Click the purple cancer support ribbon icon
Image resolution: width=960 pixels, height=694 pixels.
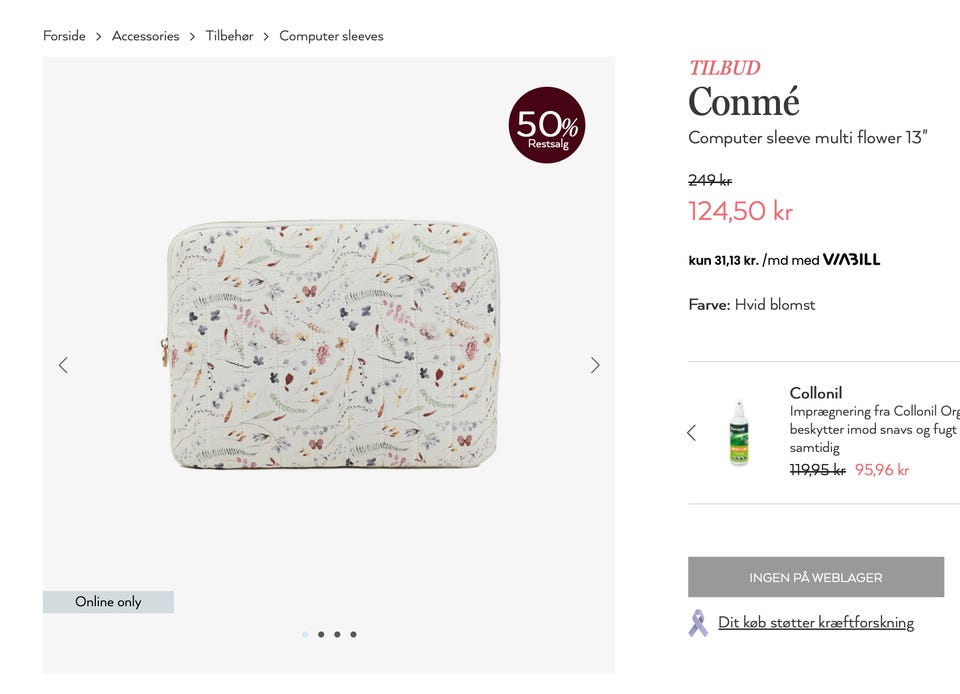pos(698,623)
